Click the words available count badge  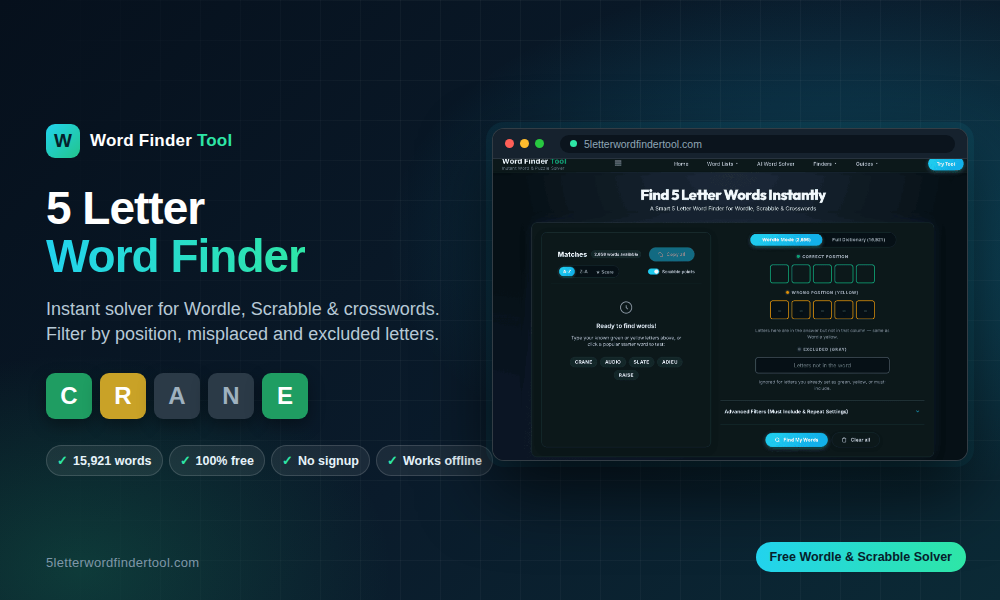coord(616,254)
